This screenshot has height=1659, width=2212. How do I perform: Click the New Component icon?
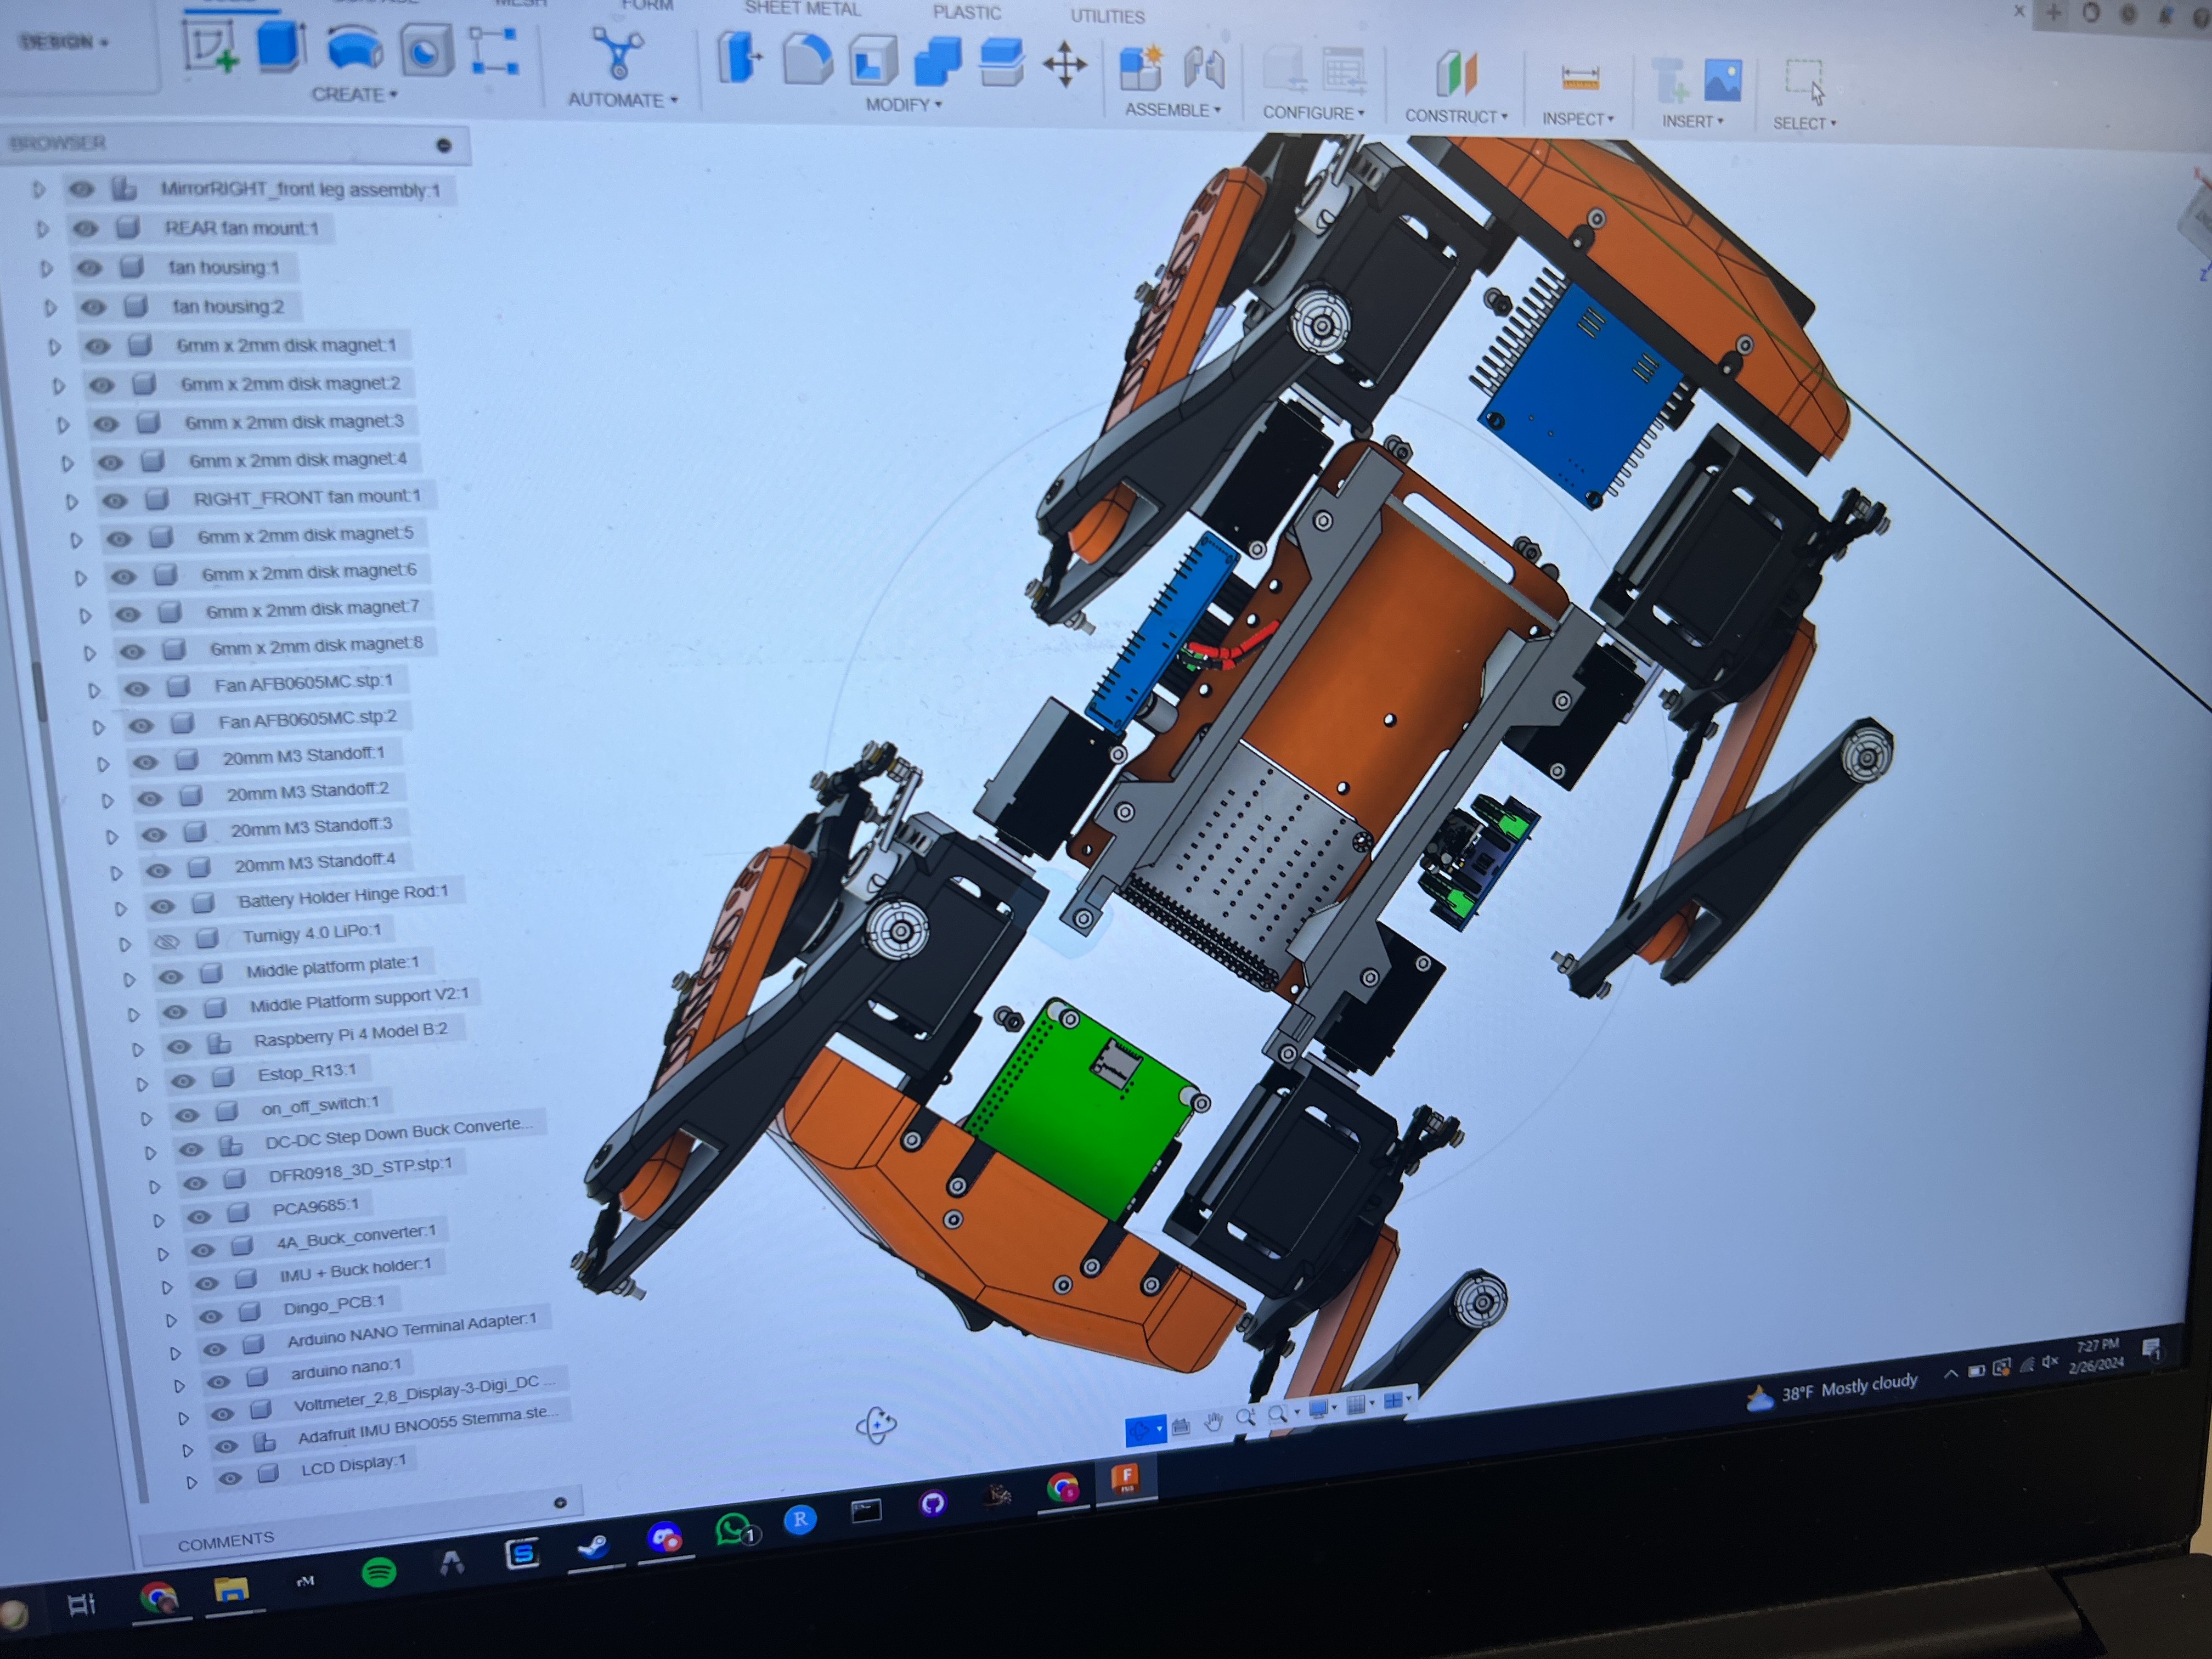pos(1141,68)
